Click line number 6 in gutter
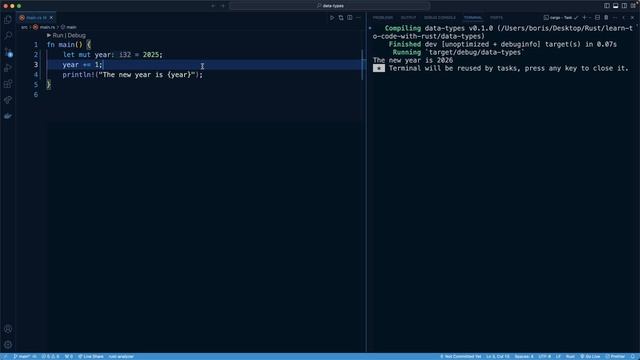This screenshot has width=640, height=360. [x=36, y=95]
